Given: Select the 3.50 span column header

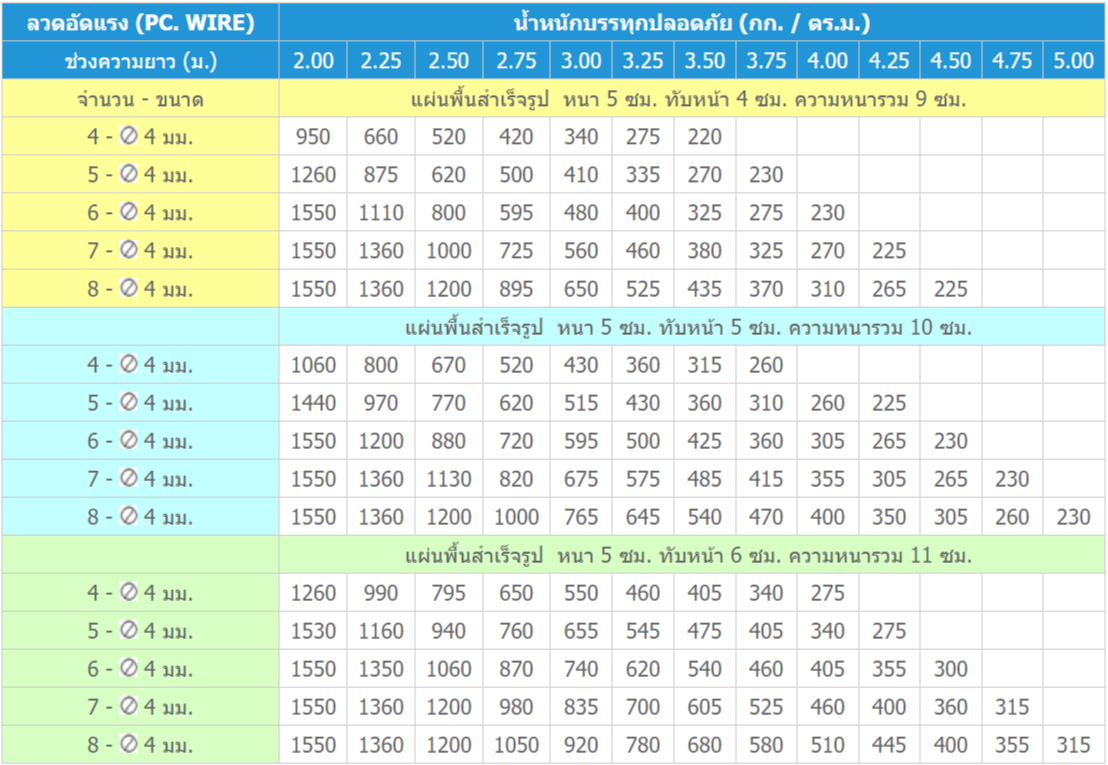Looking at the screenshot, I should pos(705,60).
